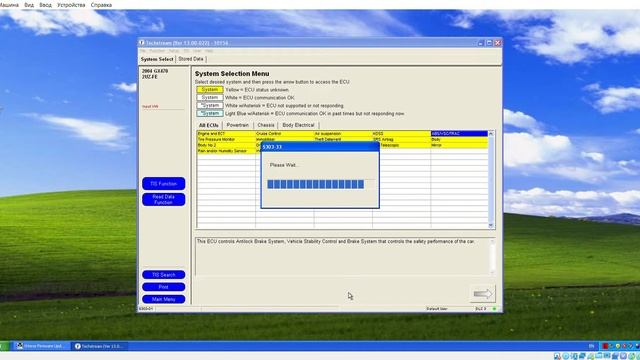Select the Air suspension cell
This screenshot has height=360, width=640.
pos(343,133)
